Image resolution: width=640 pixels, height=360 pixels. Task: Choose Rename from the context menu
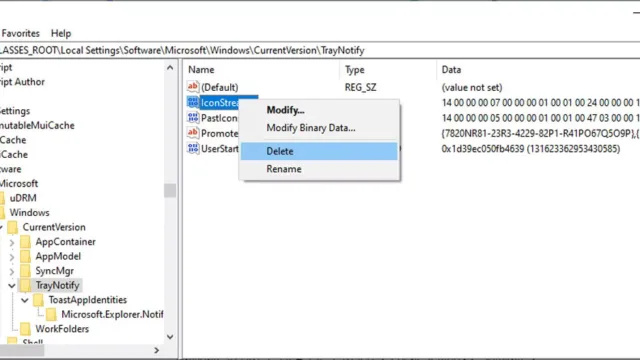319,169
